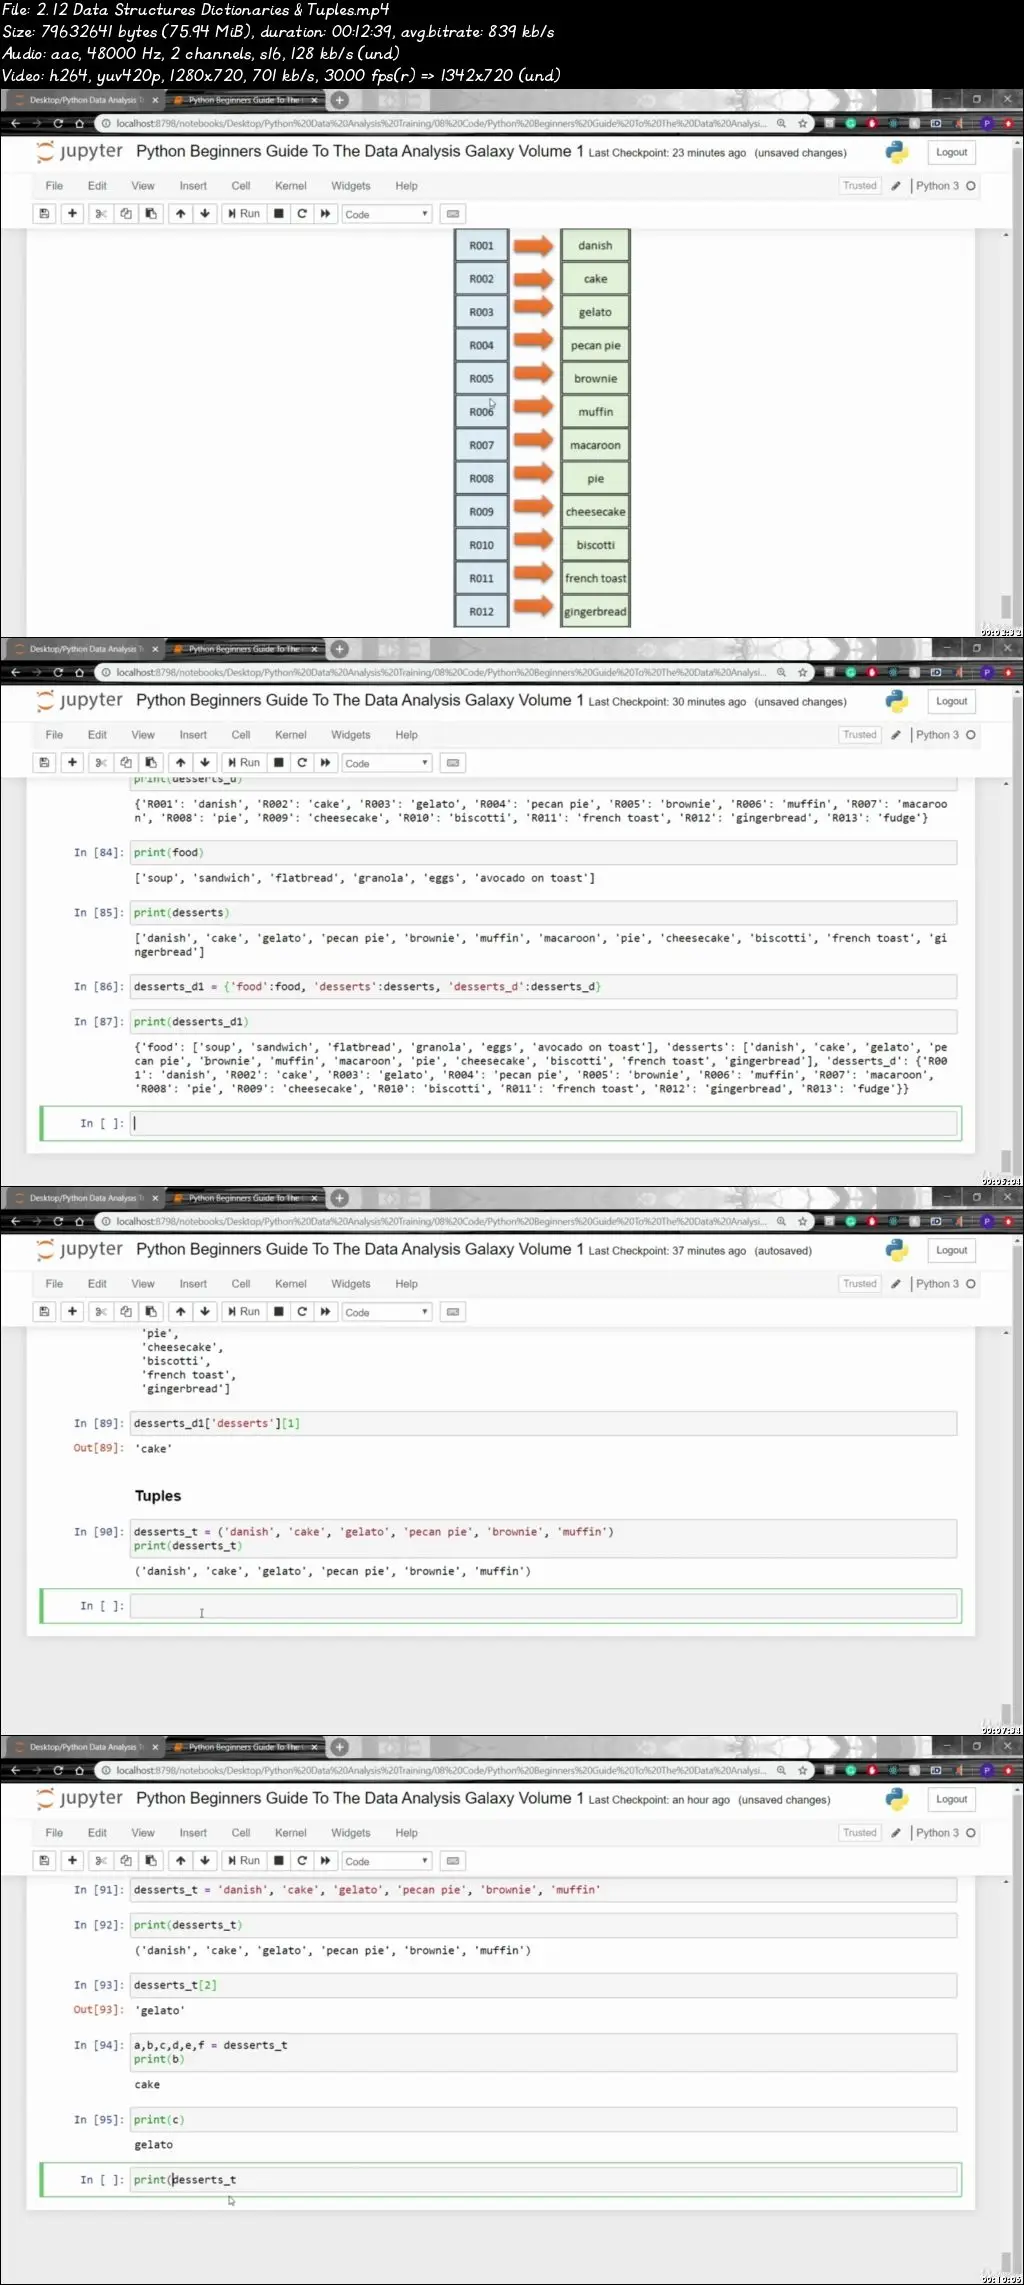This screenshot has width=1024, height=2285.
Task: Pencil edit icon beside Trusted, '37 minutes ago' notebook
Action: (896, 1284)
